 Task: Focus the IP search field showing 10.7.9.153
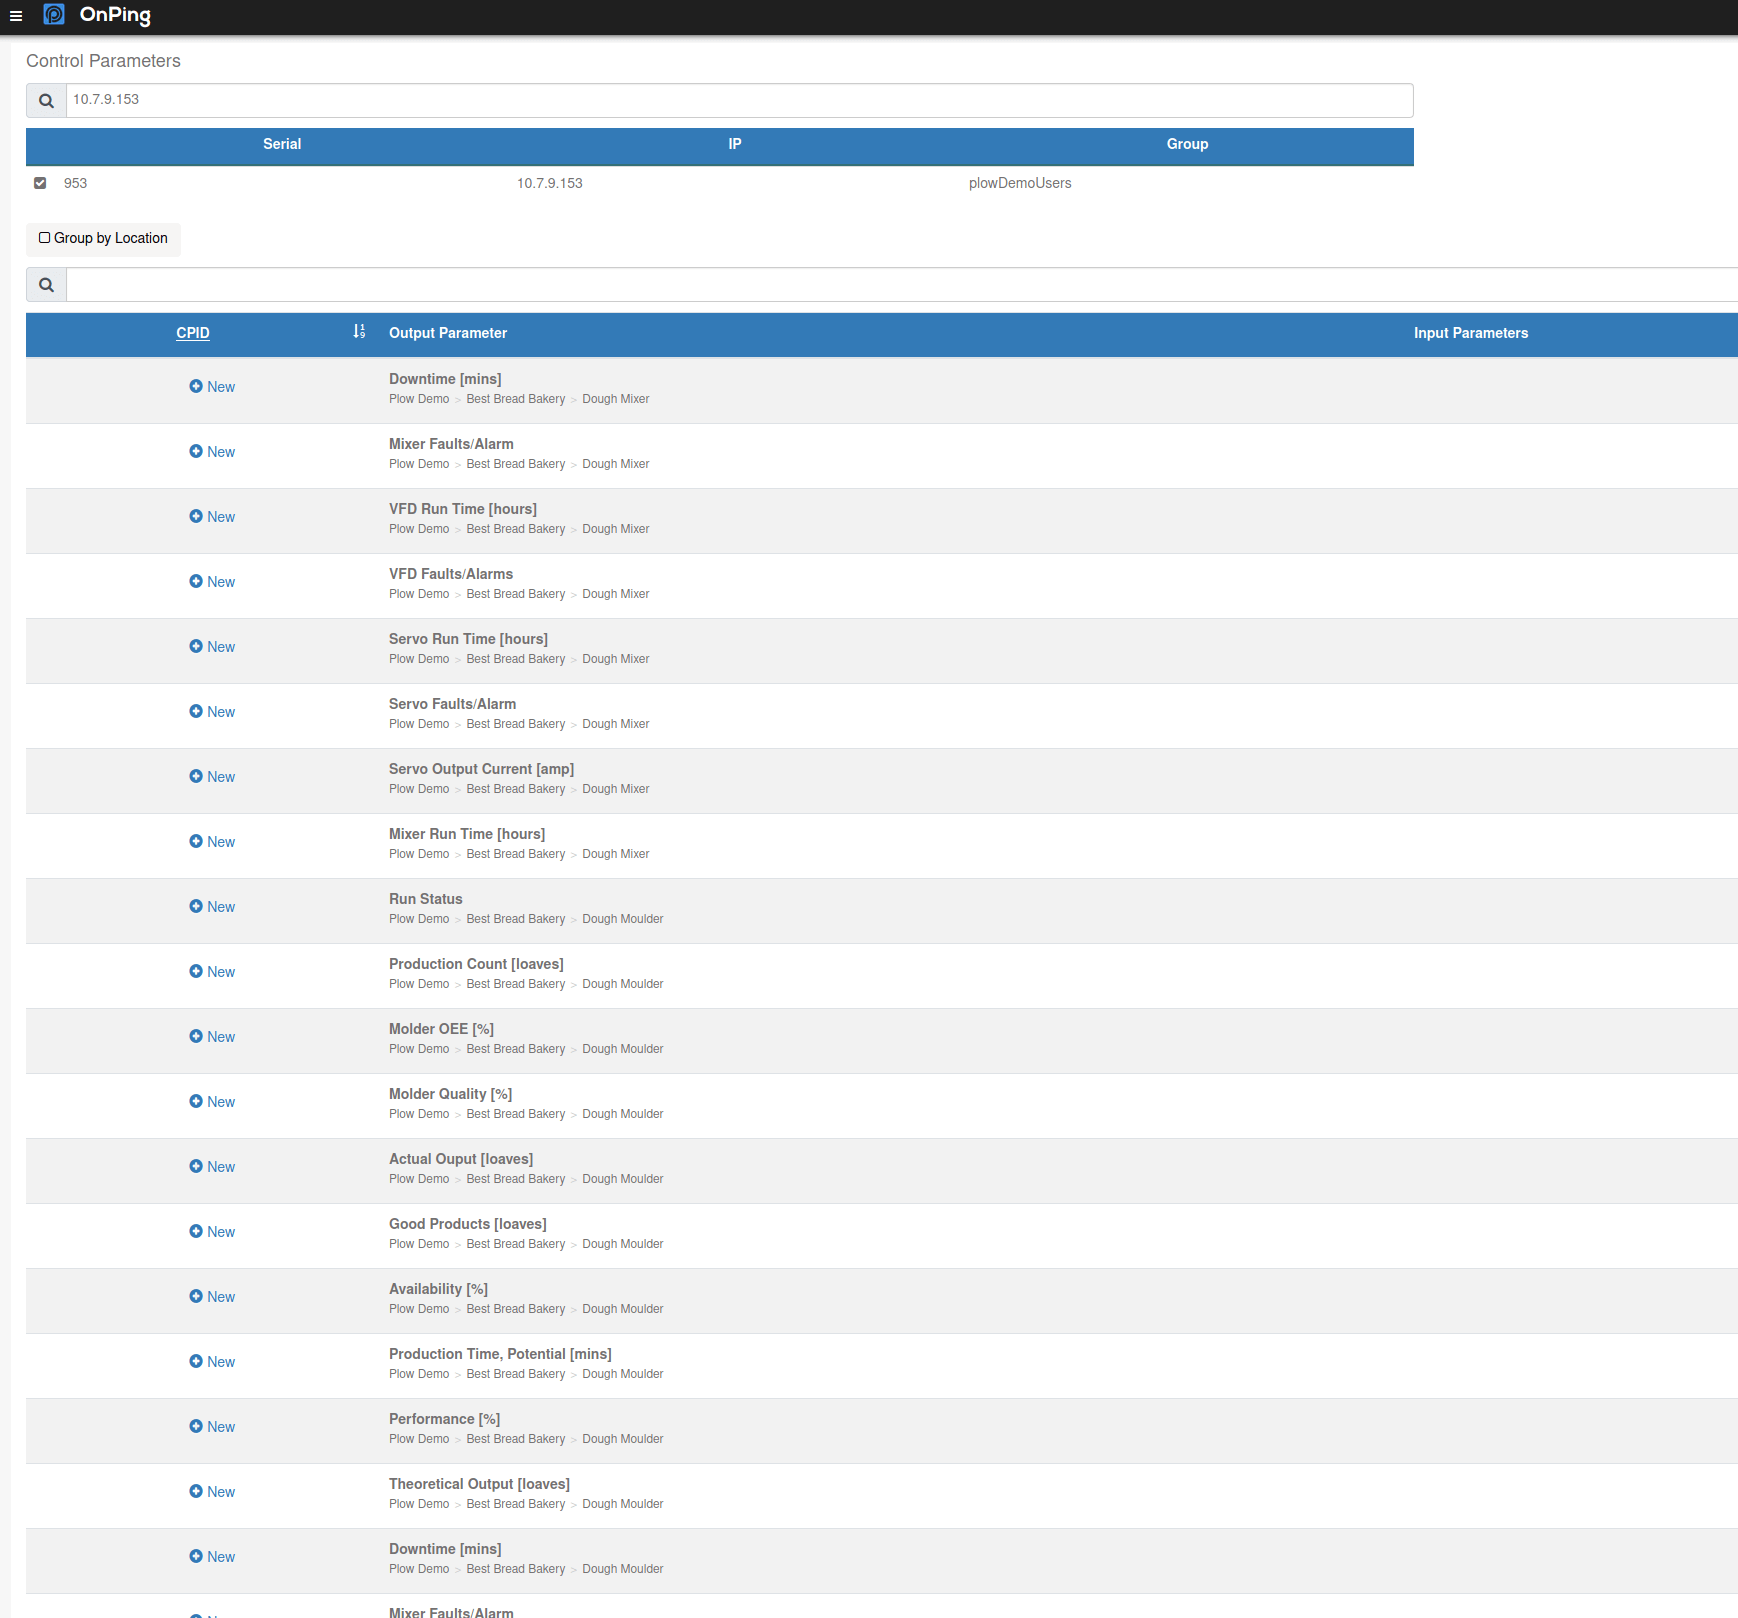tap(739, 100)
